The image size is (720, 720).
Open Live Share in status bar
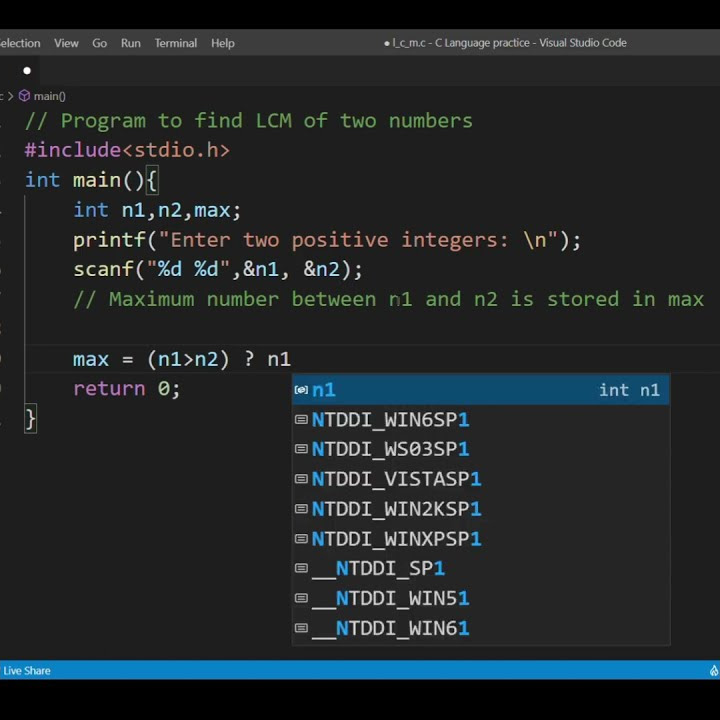coord(27,671)
